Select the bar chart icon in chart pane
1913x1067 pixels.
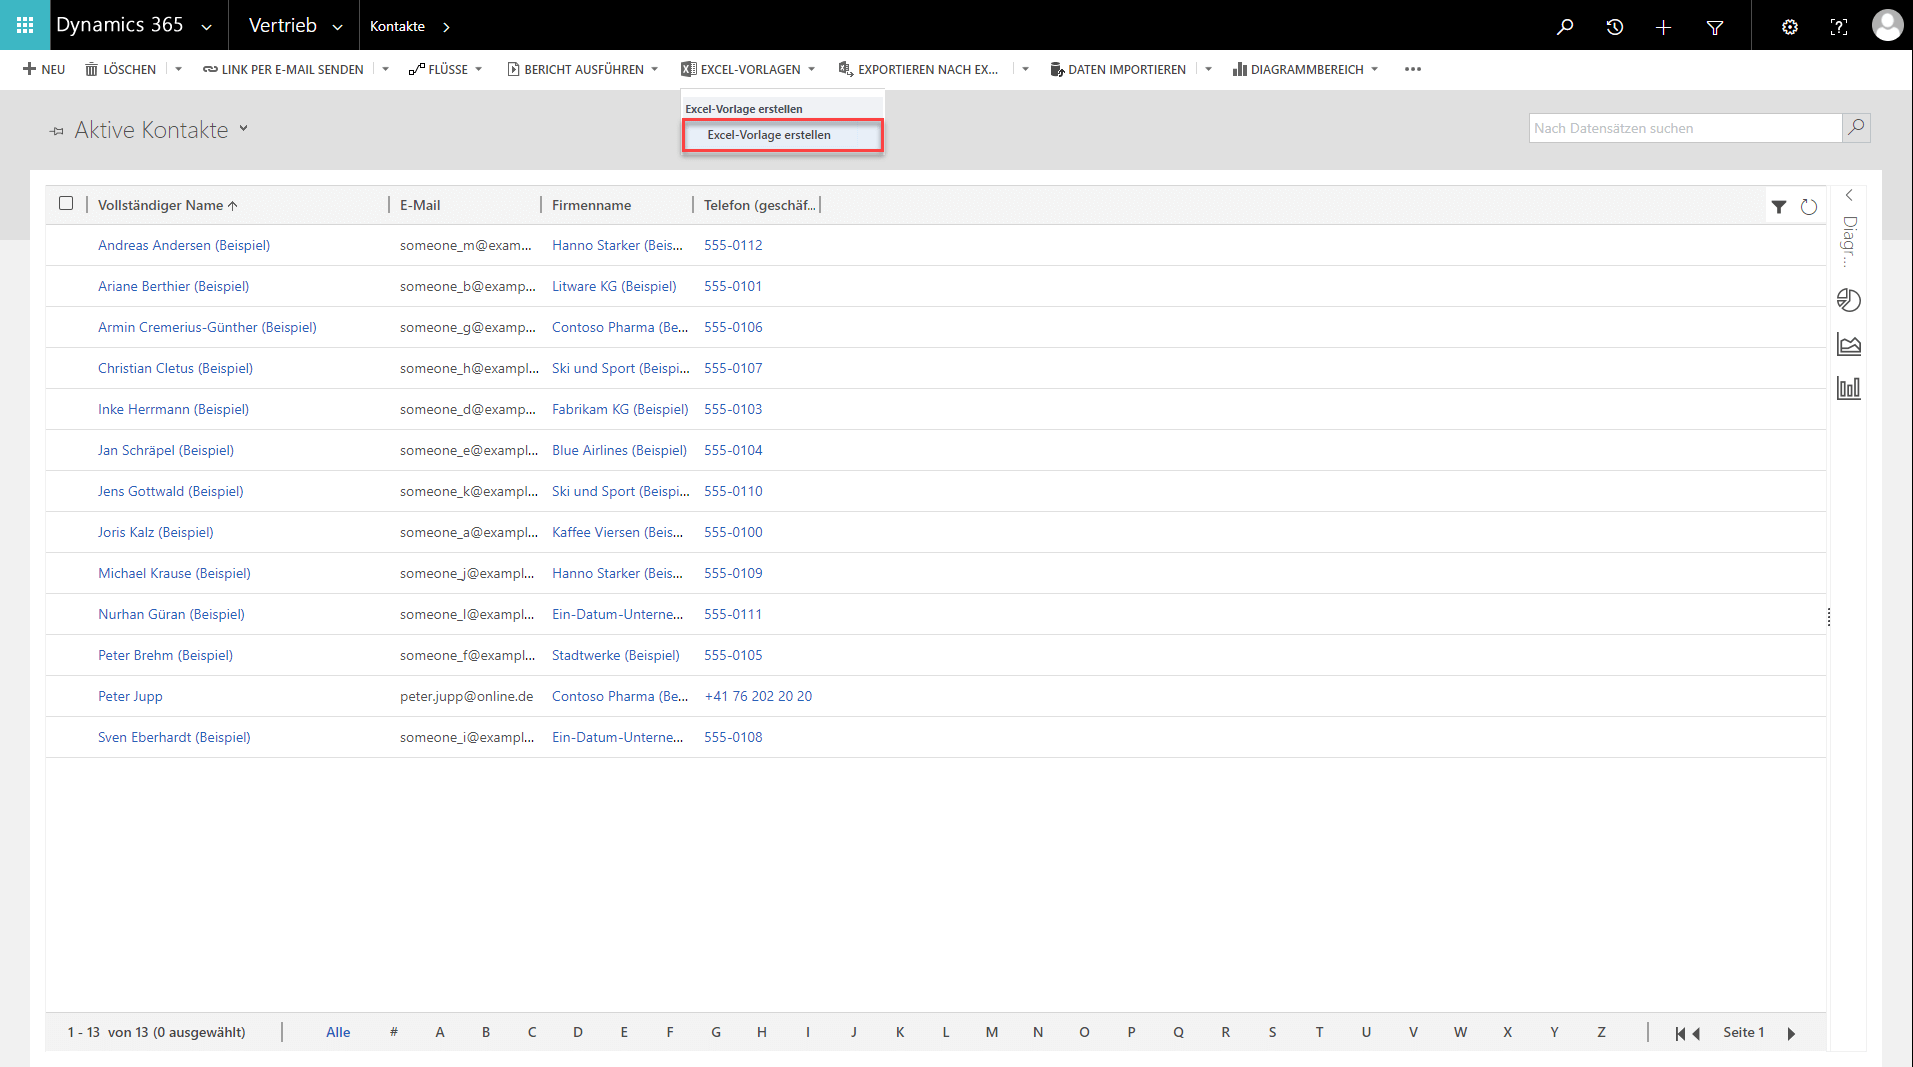pyautogui.click(x=1849, y=388)
